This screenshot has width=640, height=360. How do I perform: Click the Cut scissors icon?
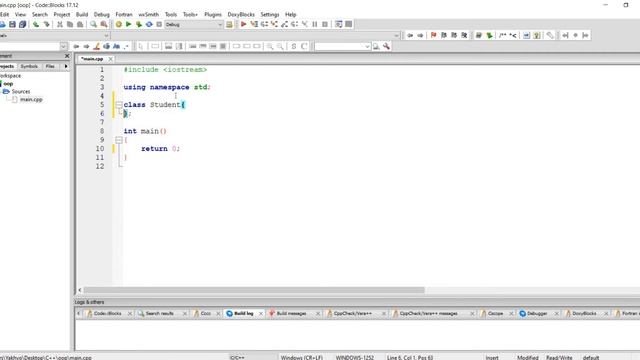pyautogui.click(x=60, y=24)
